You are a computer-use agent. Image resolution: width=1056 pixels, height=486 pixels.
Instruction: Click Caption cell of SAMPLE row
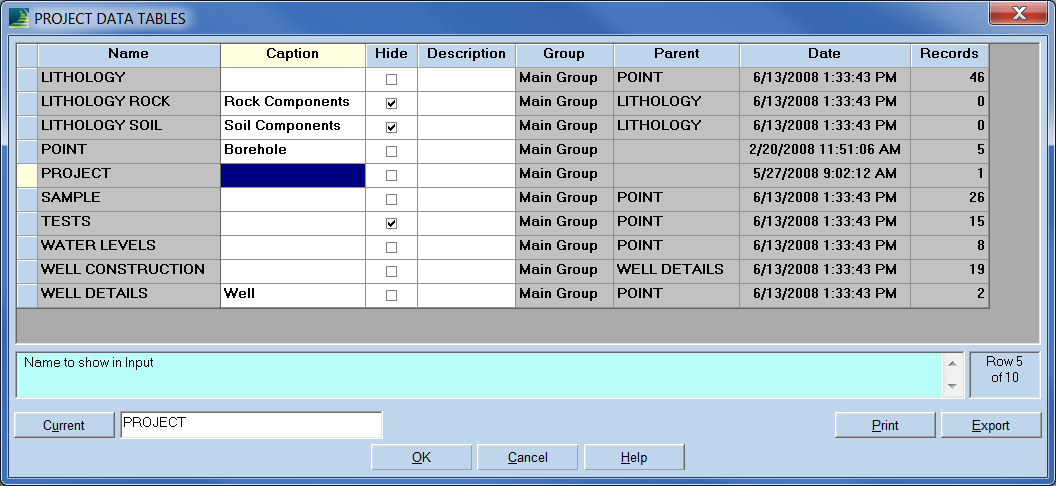[x=293, y=199]
